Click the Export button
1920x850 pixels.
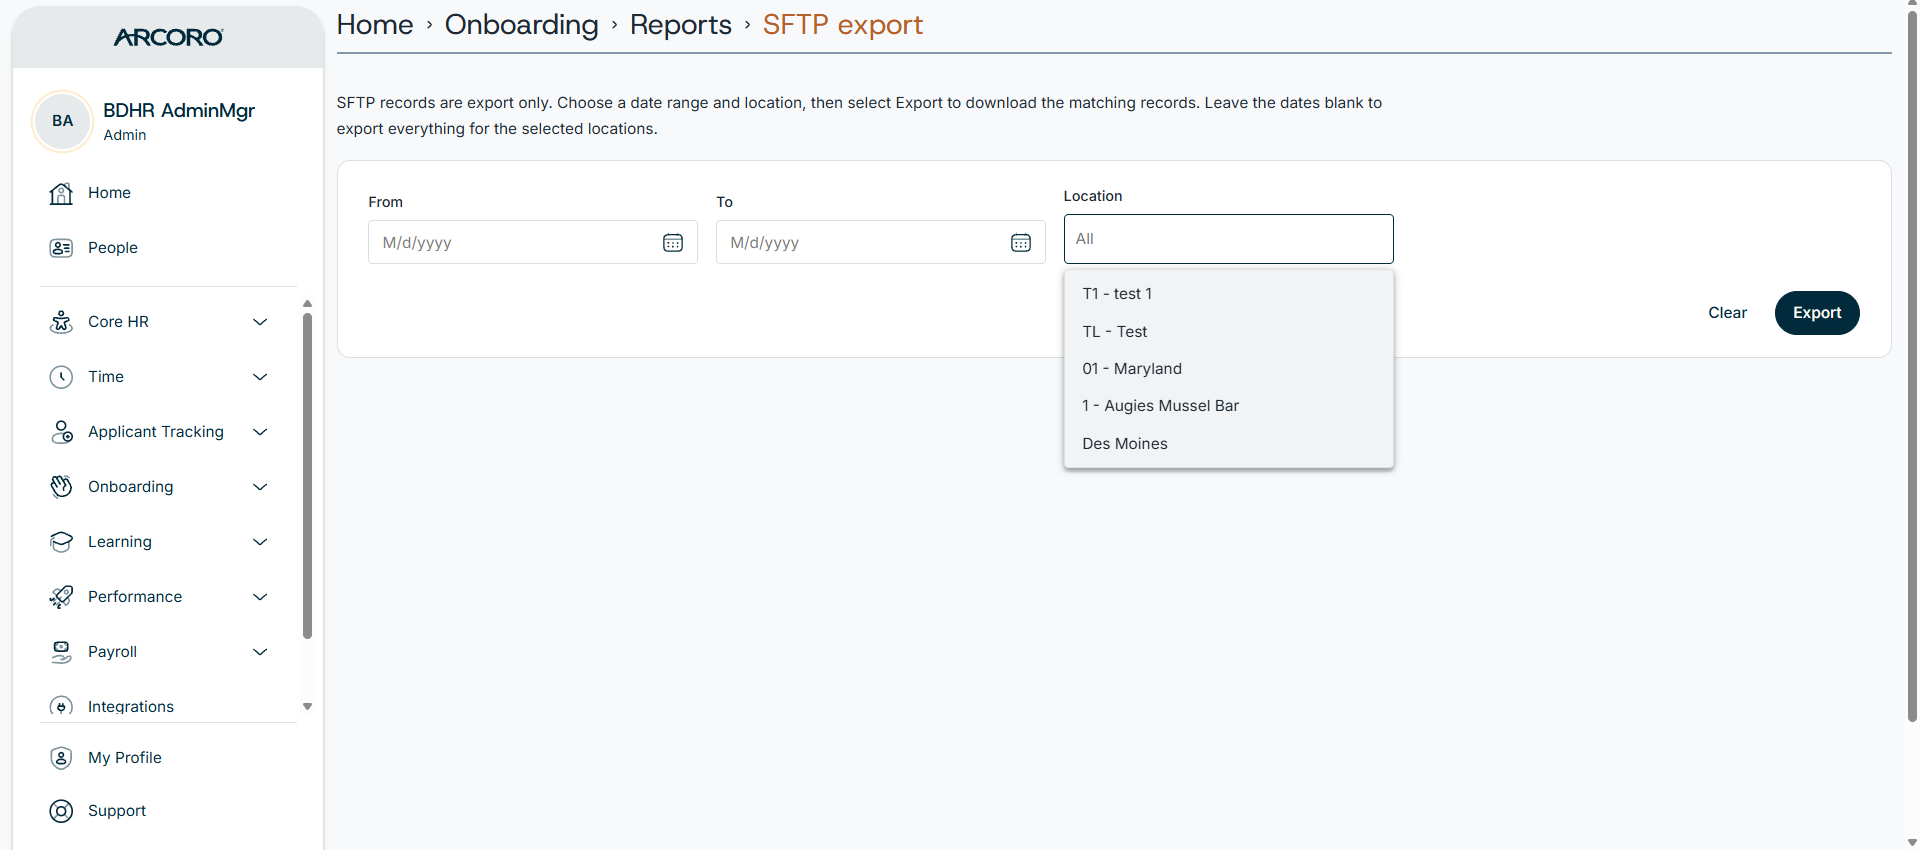pyautogui.click(x=1817, y=313)
